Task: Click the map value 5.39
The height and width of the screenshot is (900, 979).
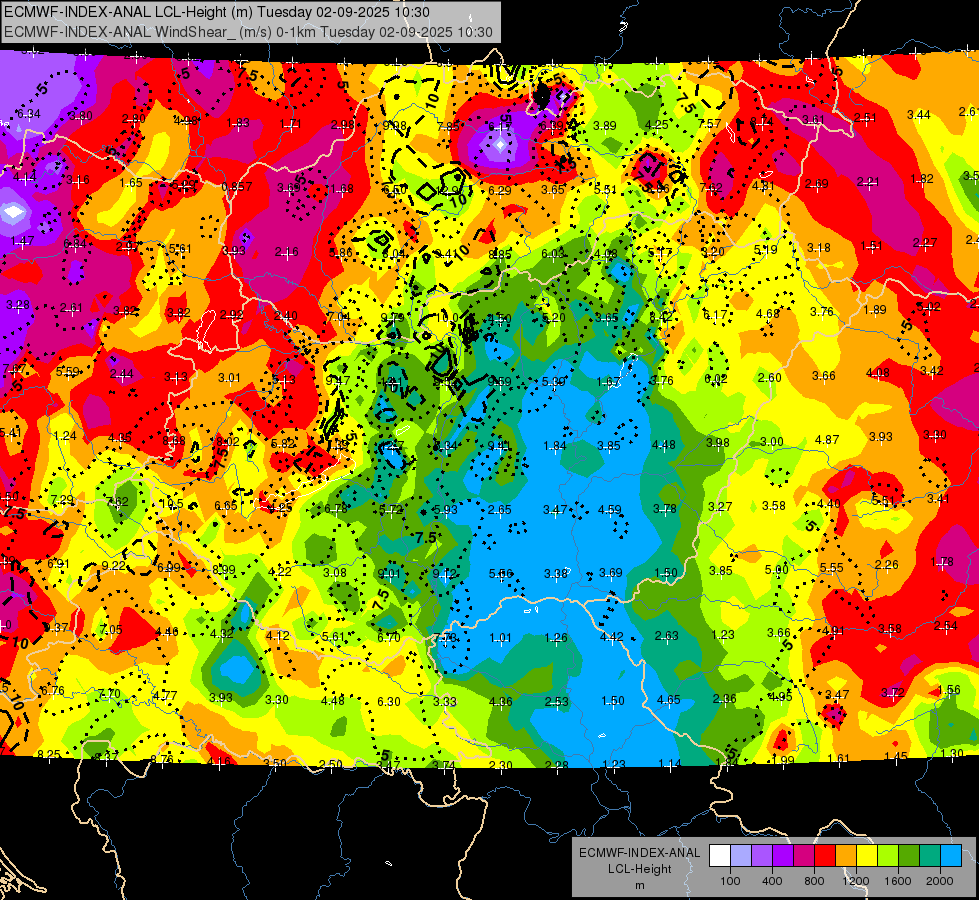Action: coord(554,382)
